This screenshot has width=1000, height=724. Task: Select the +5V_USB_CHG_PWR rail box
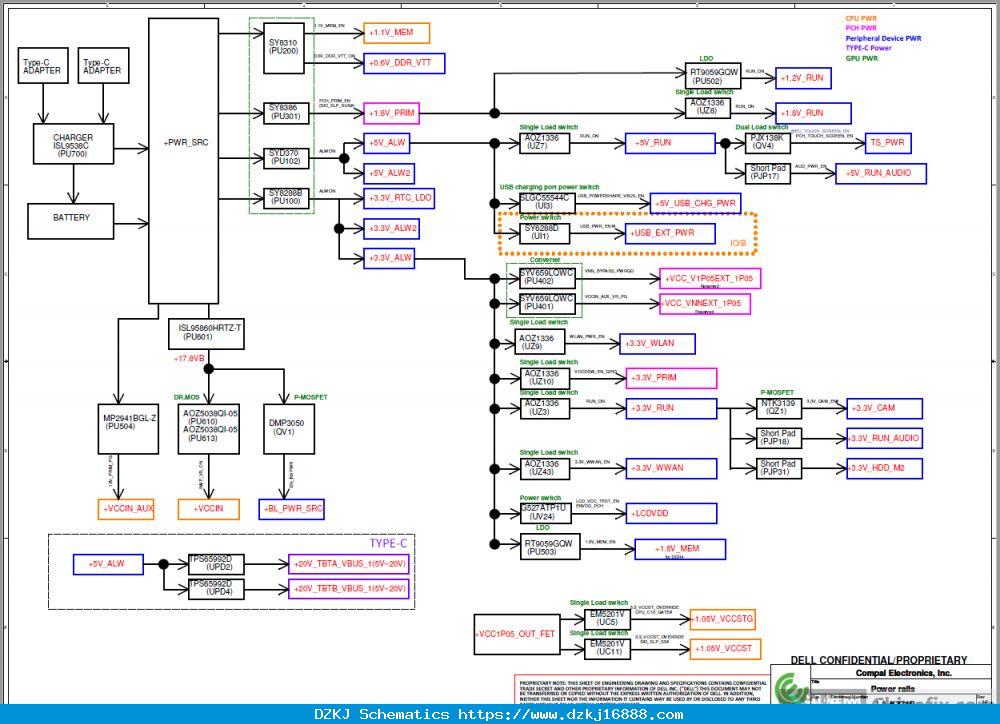point(695,203)
